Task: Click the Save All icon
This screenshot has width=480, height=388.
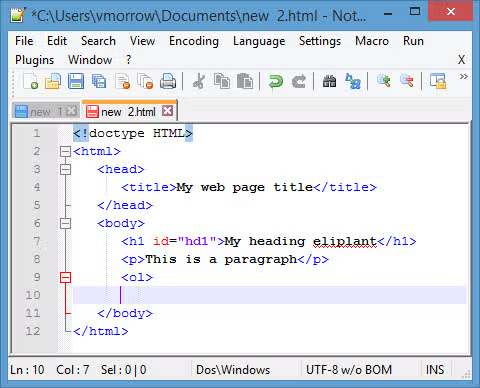Action: pyautogui.click(x=99, y=81)
